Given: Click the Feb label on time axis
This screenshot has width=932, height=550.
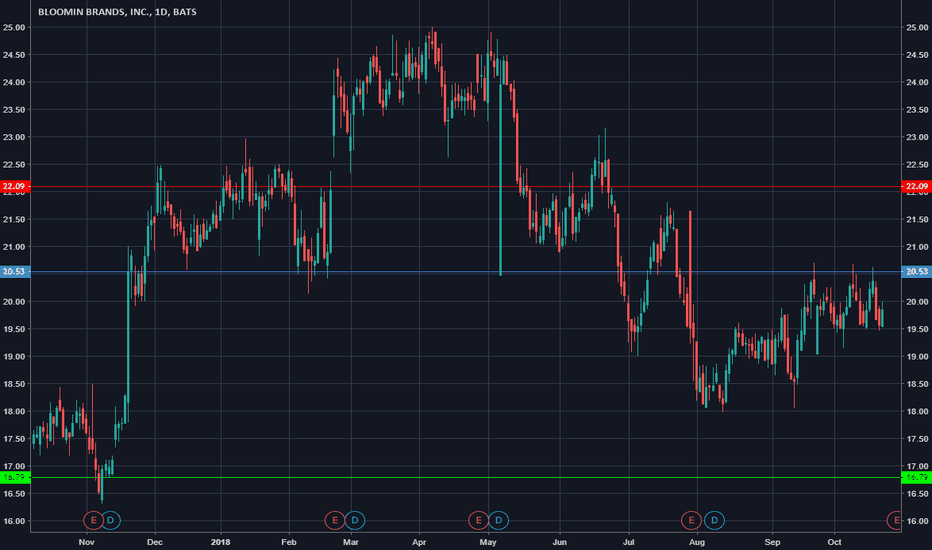Looking at the screenshot, I should [289, 542].
